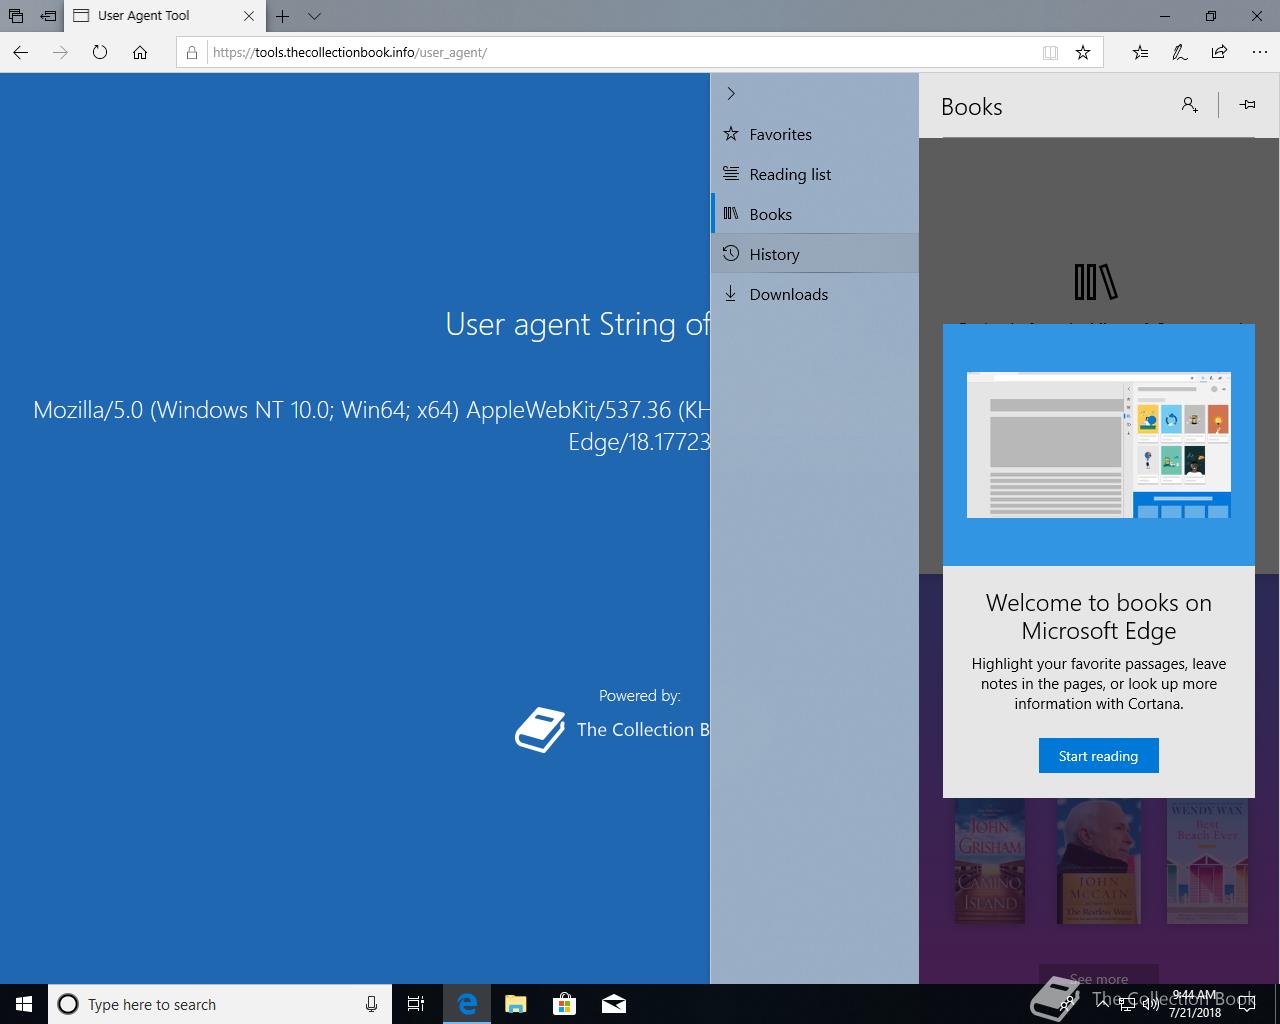Click the "Welcome to books on Microsoft Edge" heading
Viewport: 1280px width, 1024px height.
tap(1098, 617)
